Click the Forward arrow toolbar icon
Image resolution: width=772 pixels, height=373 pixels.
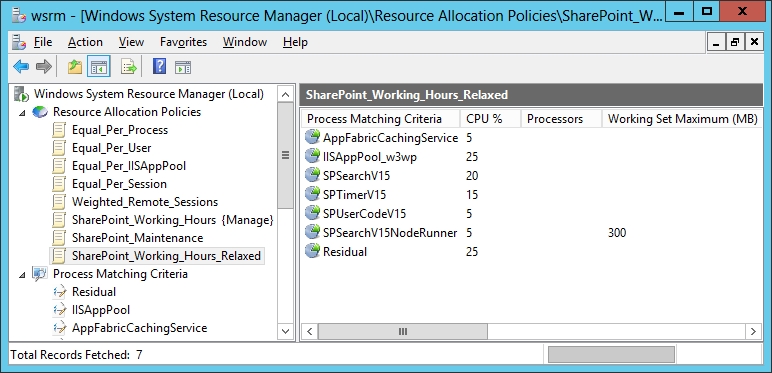44,66
